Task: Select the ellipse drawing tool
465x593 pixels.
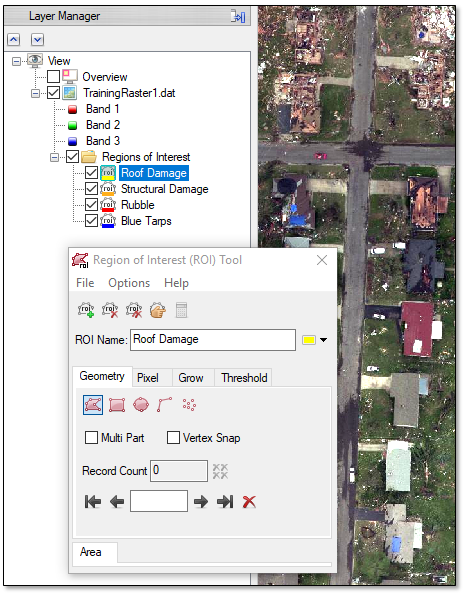Action: pyautogui.click(x=141, y=405)
